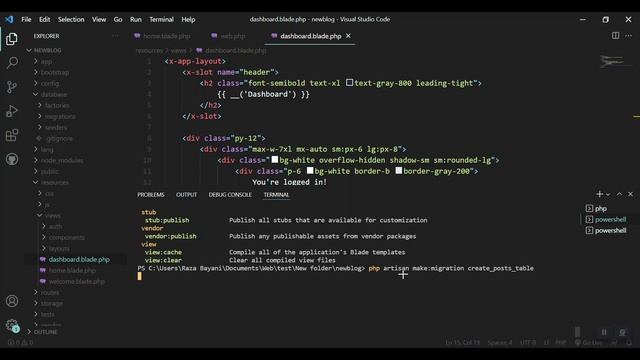Collapse the resources folder
This screenshot has height=360, width=640.
[x=55, y=183]
